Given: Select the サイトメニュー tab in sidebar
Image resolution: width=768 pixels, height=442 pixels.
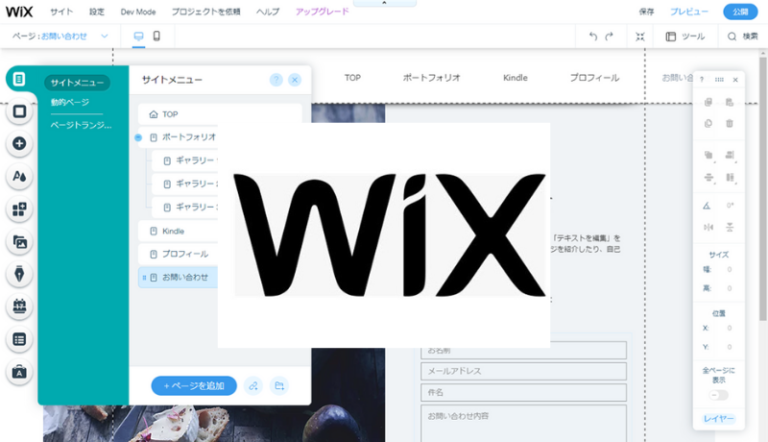Looking at the screenshot, I should click(x=77, y=83).
